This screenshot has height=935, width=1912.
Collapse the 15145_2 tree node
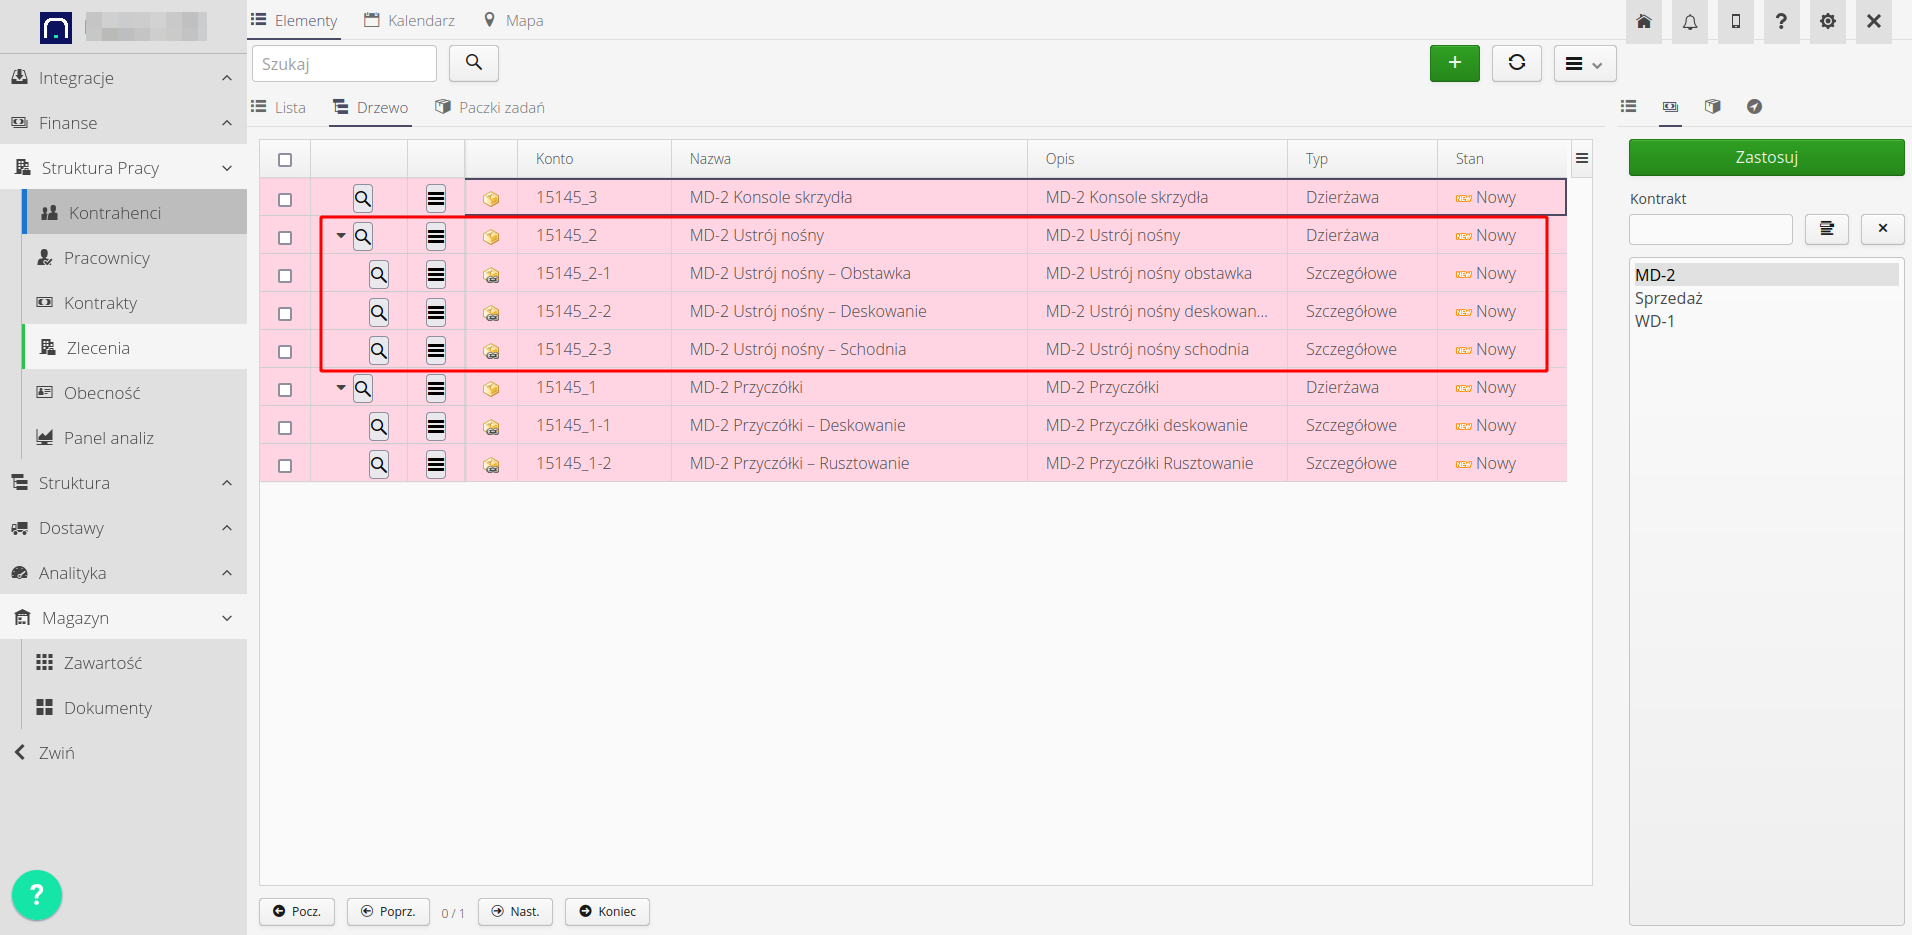coord(341,236)
